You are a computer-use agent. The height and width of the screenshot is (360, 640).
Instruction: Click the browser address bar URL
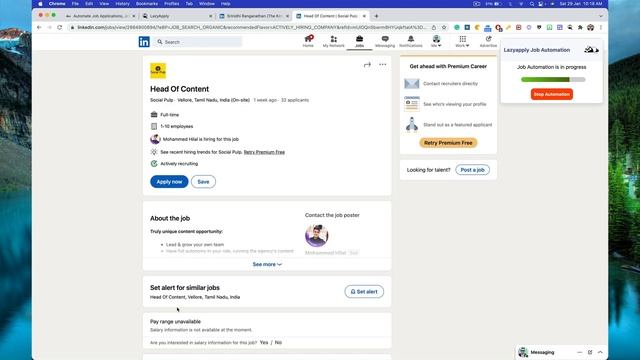point(251,27)
